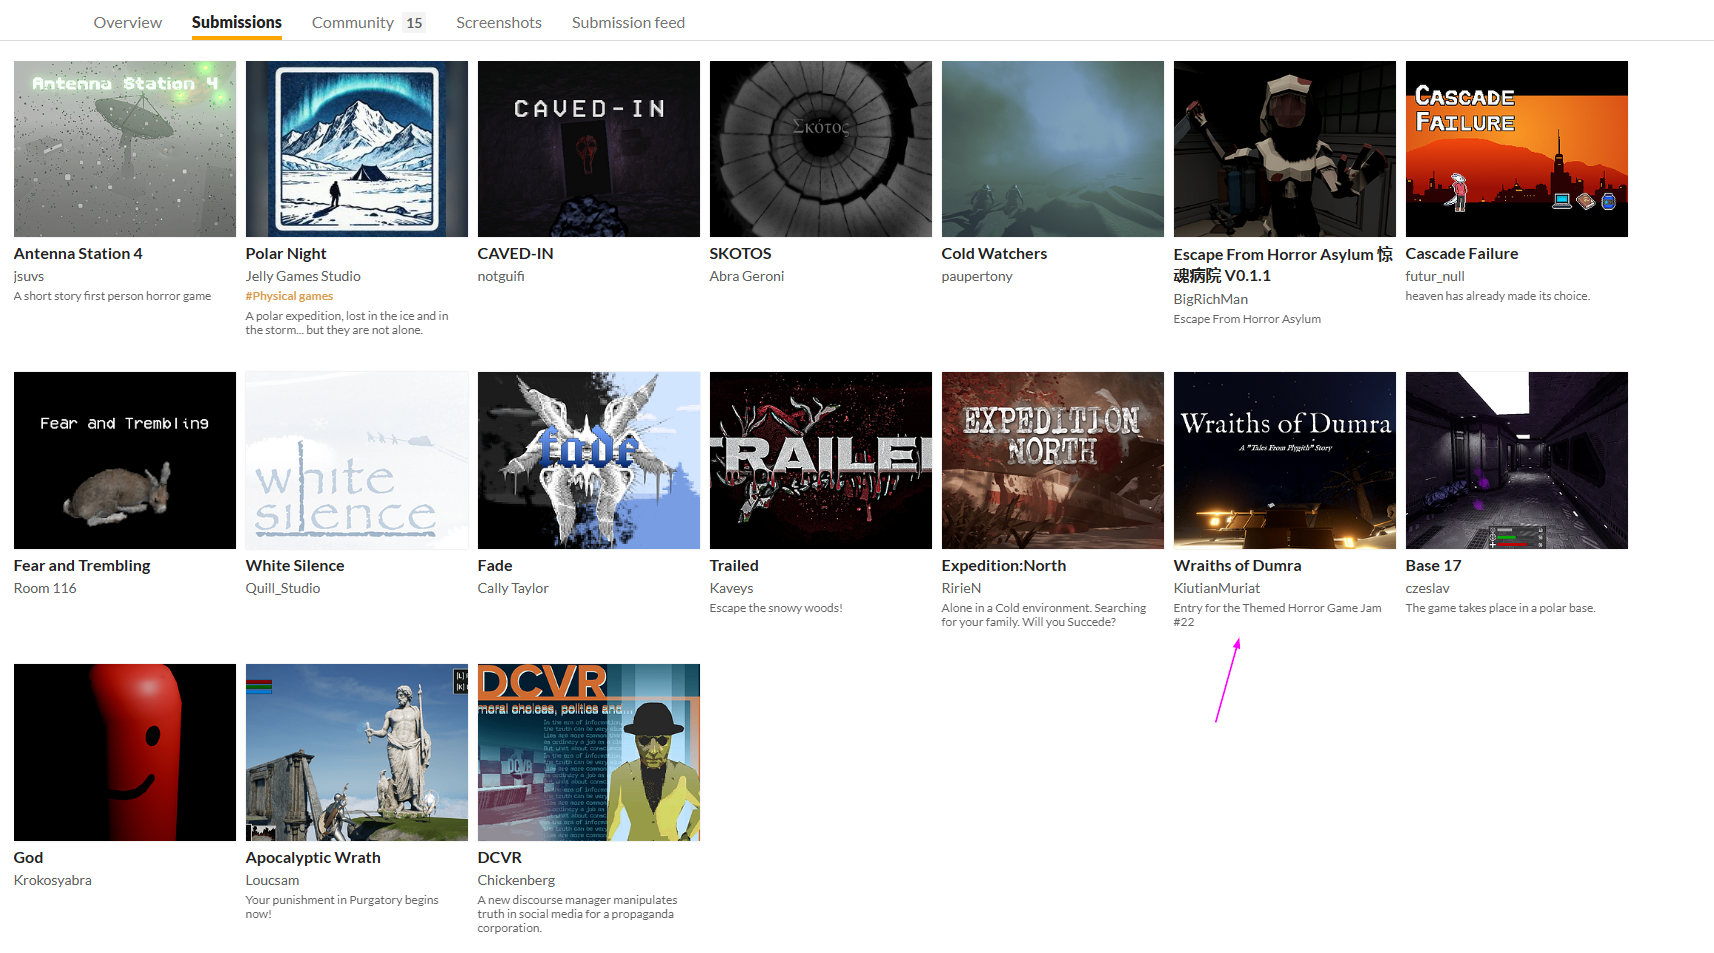
Task: Visit Jelly Games Studio's profile
Action: (x=303, y=276)
